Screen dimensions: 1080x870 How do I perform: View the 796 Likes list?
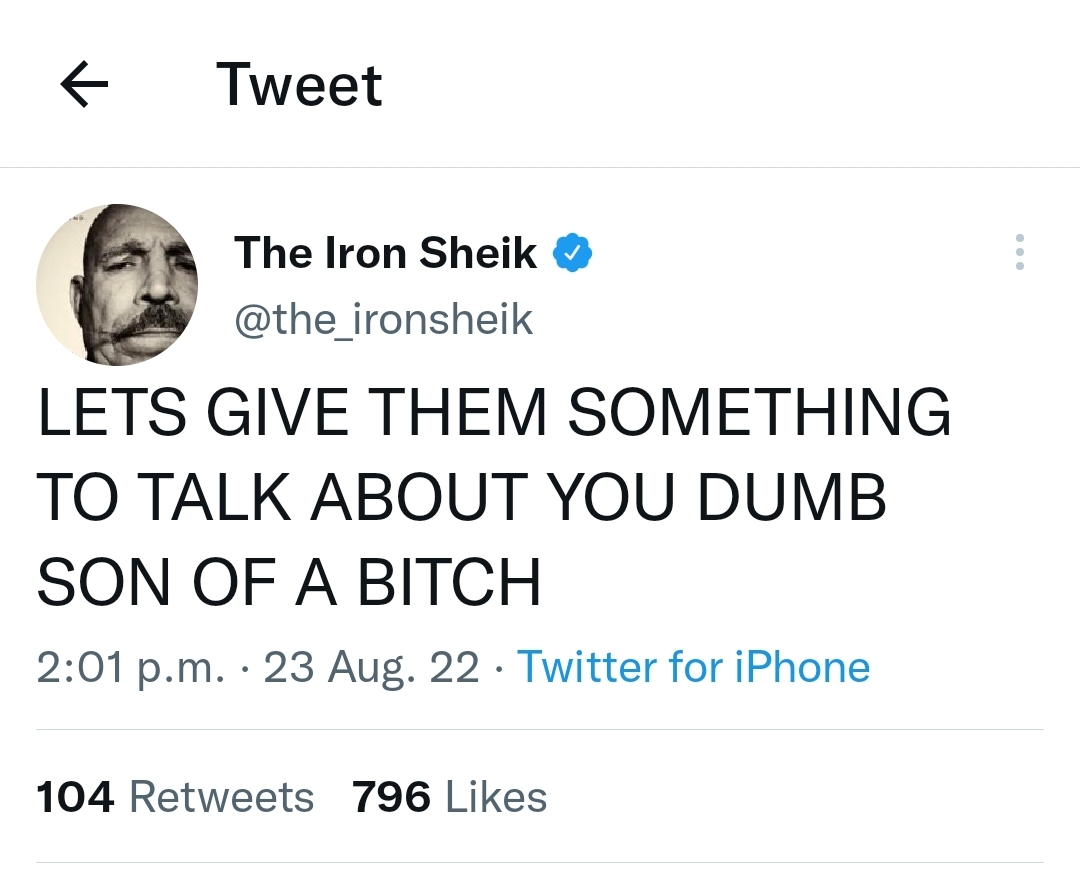click(449, 797)
